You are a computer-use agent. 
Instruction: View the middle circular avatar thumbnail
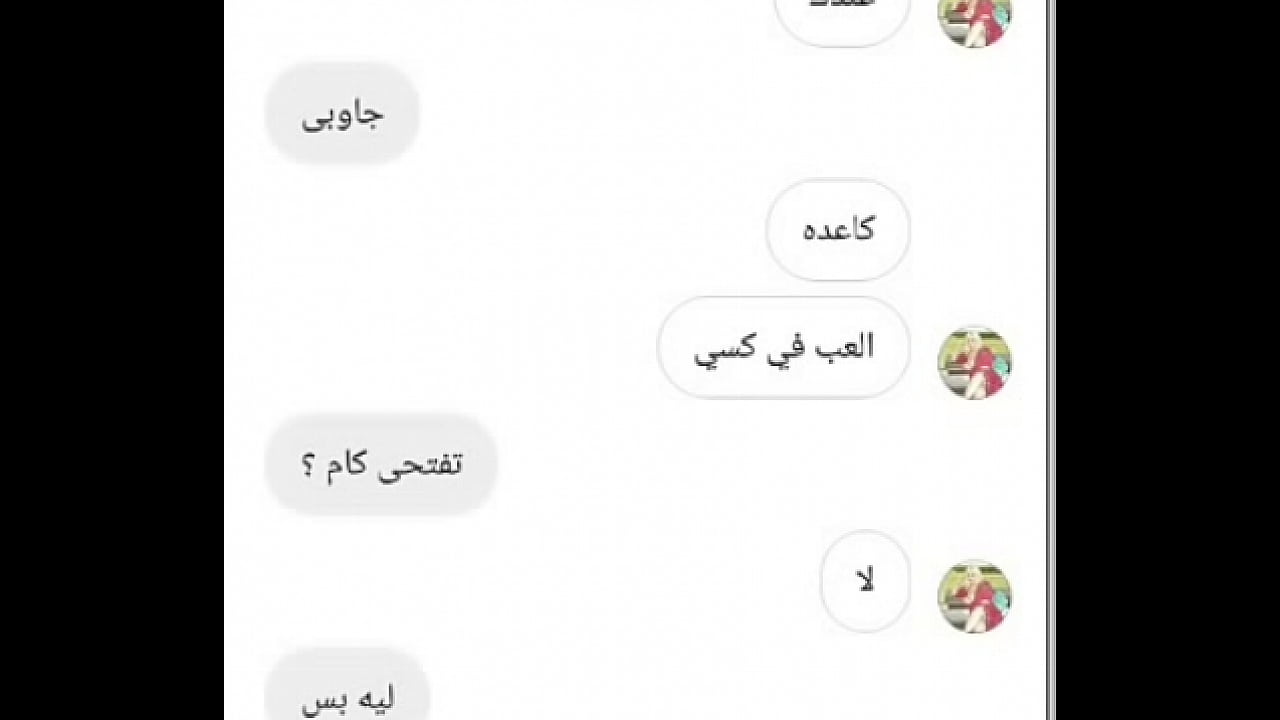click(x=974, y=362)
